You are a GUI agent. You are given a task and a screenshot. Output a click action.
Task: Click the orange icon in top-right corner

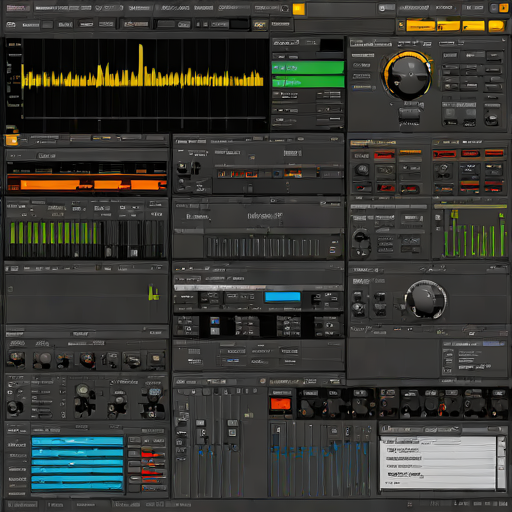coord(504,8)
